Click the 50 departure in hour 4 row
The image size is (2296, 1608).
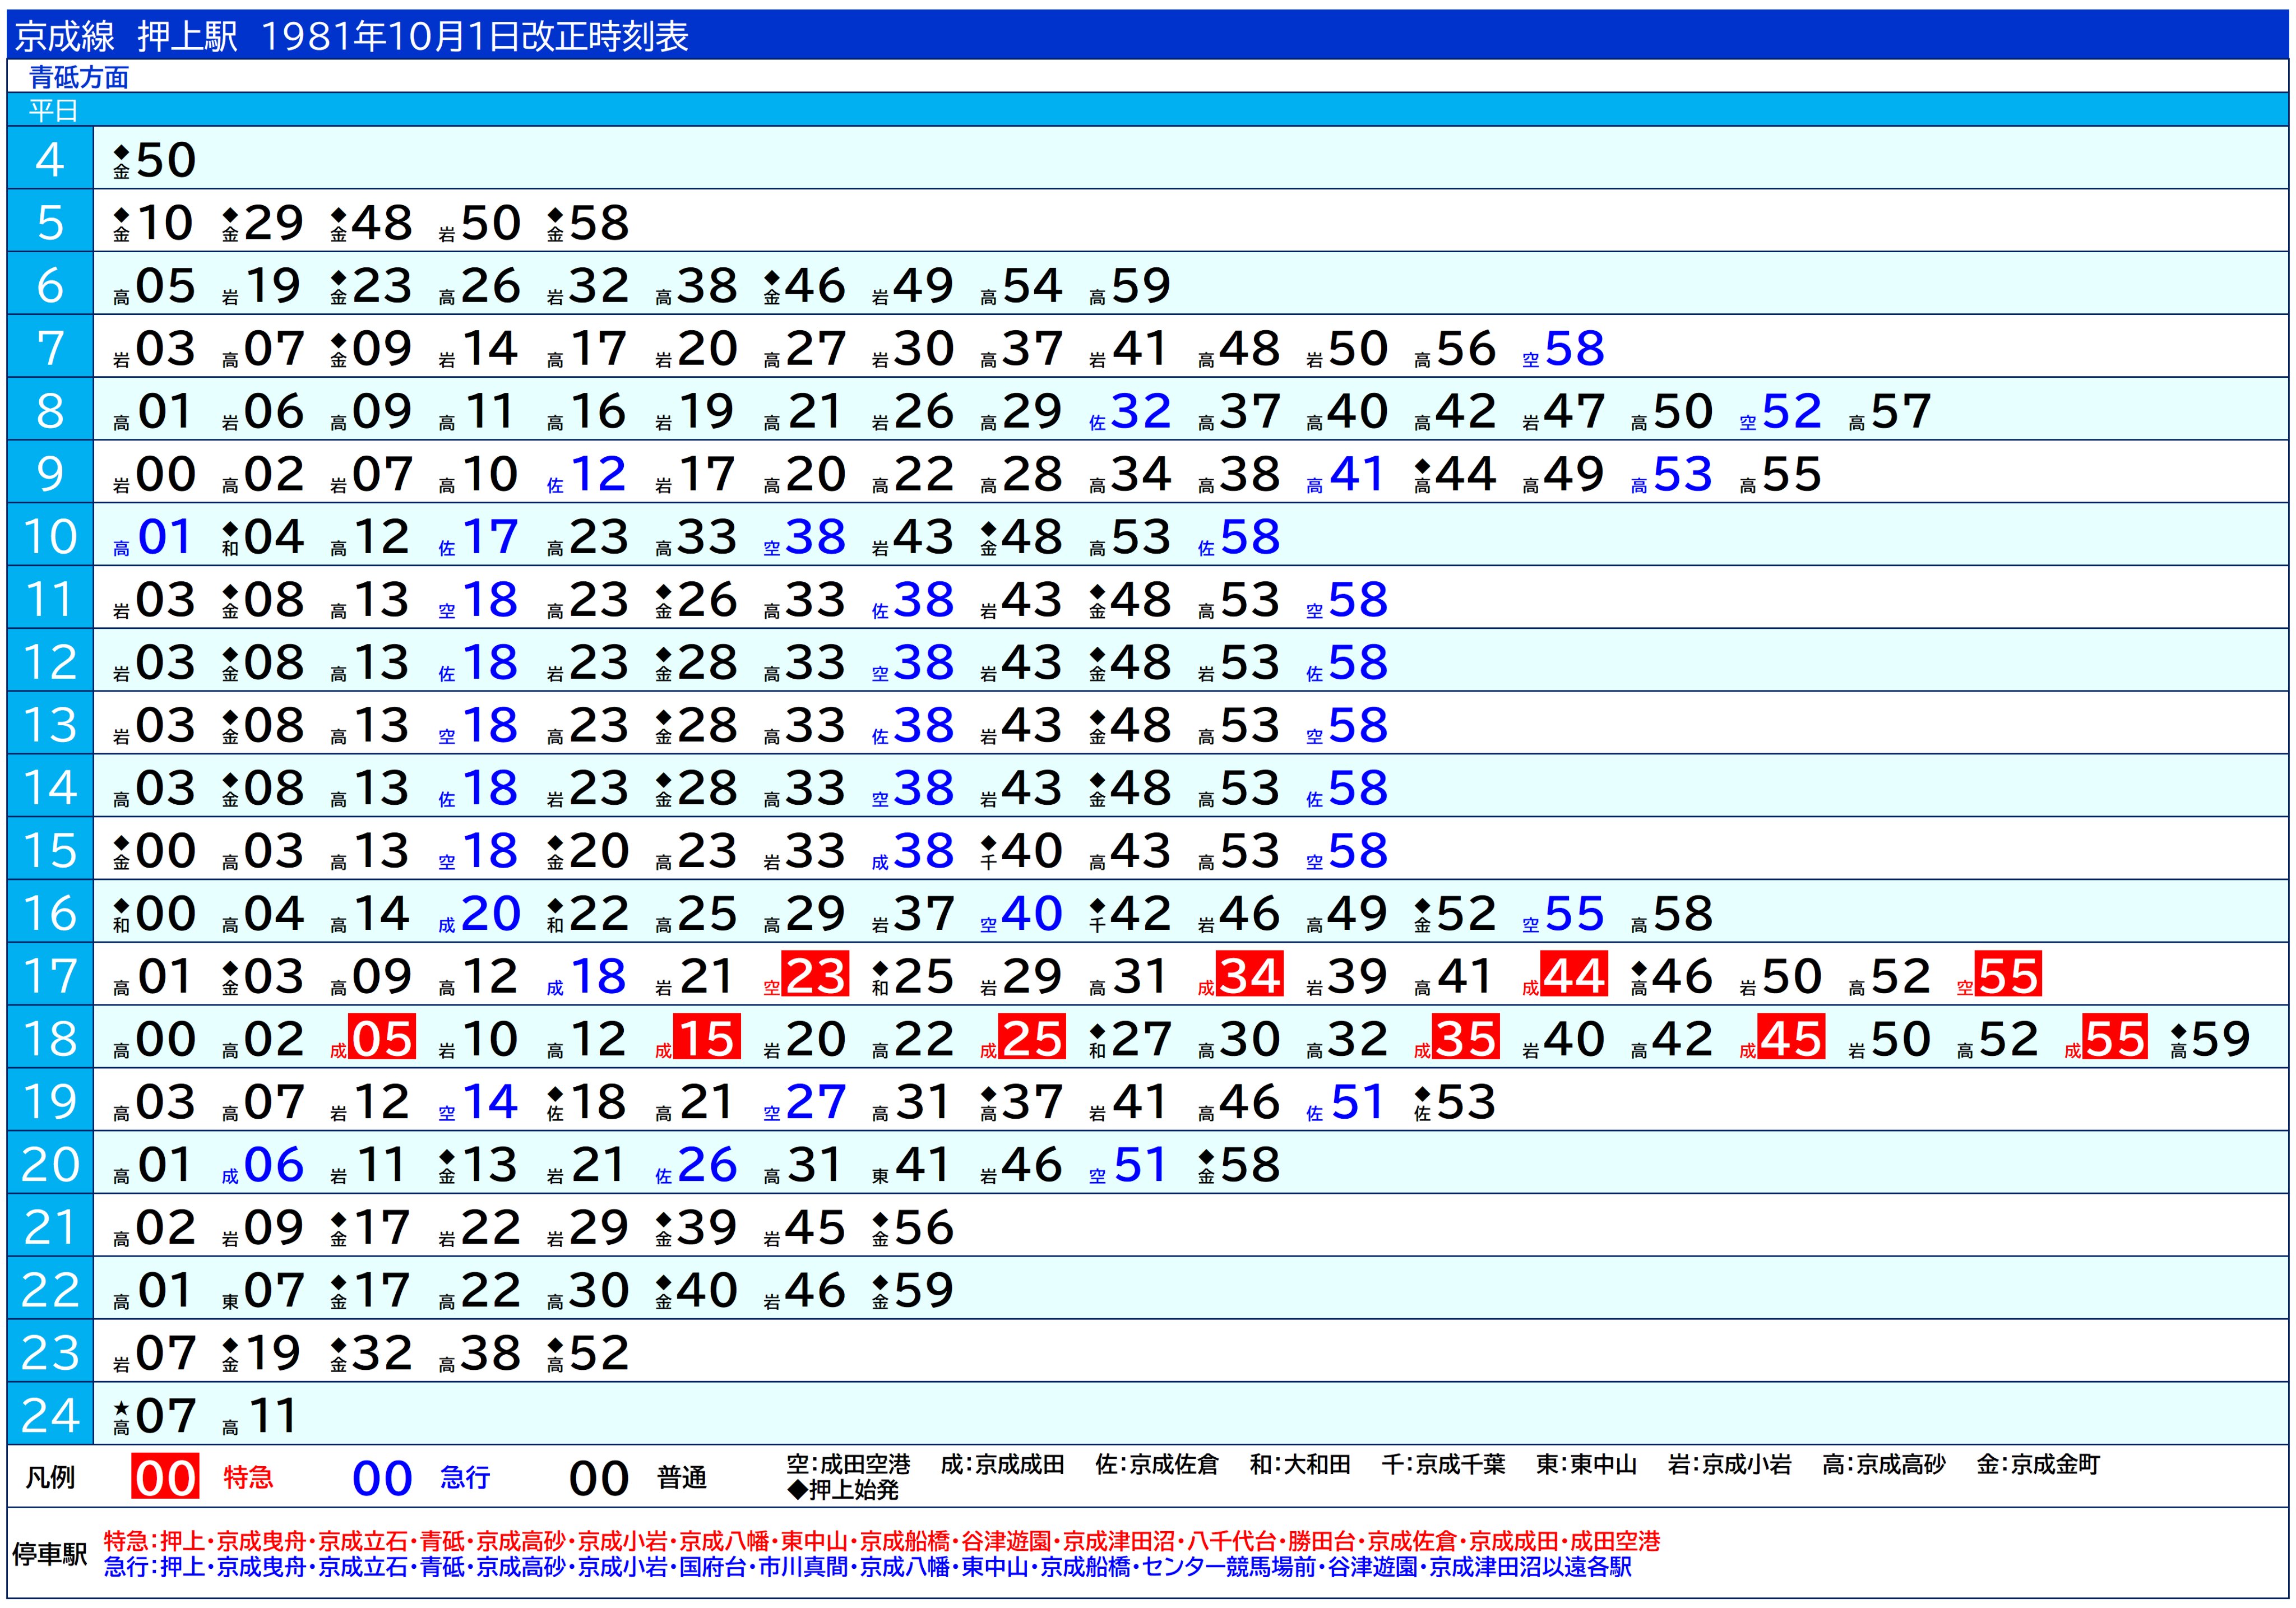tap(154, 160)
